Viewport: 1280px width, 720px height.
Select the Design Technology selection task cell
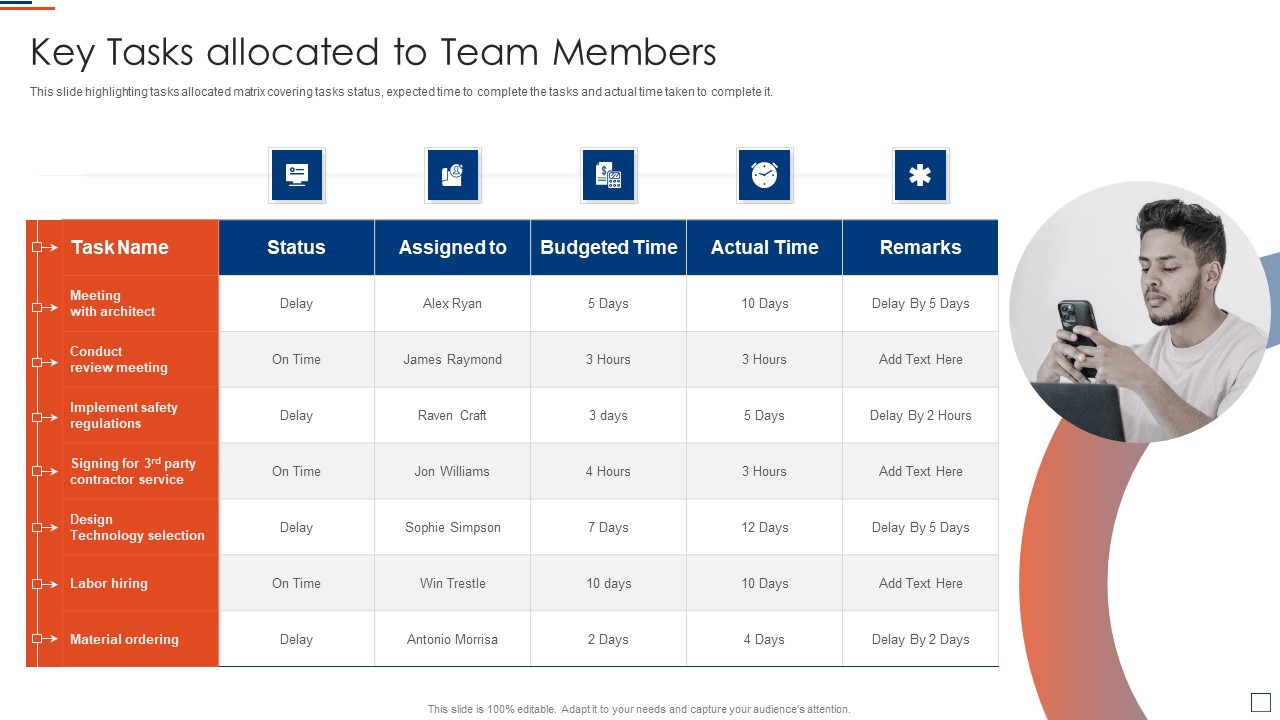tap(141, 527)
